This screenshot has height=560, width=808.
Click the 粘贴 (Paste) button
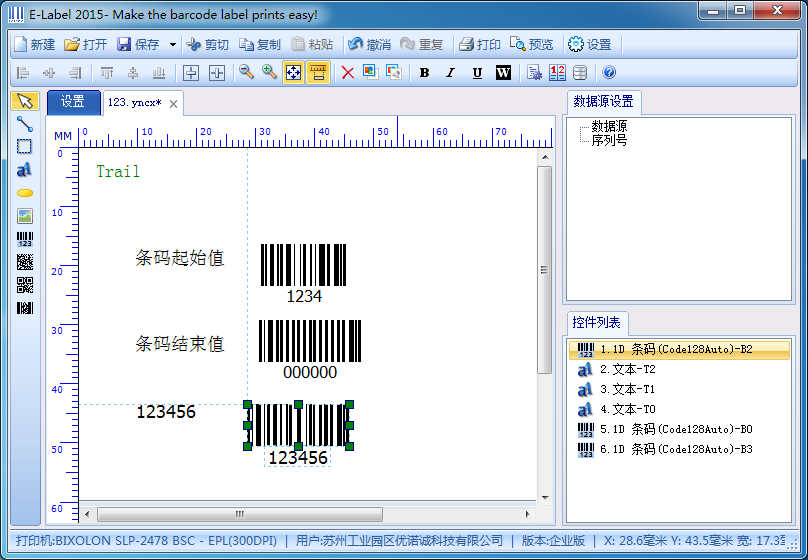click(x=312, y=45)
